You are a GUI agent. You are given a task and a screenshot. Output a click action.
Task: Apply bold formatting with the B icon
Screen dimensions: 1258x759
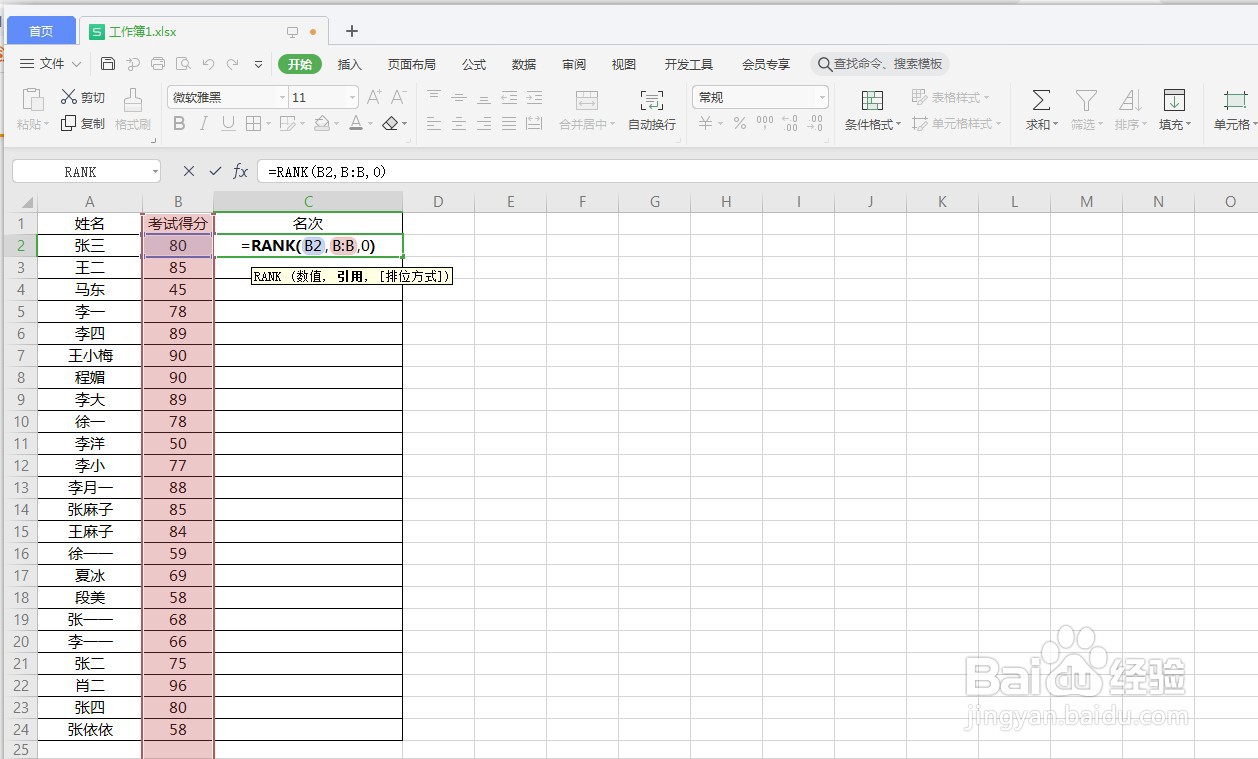[179, 123]
